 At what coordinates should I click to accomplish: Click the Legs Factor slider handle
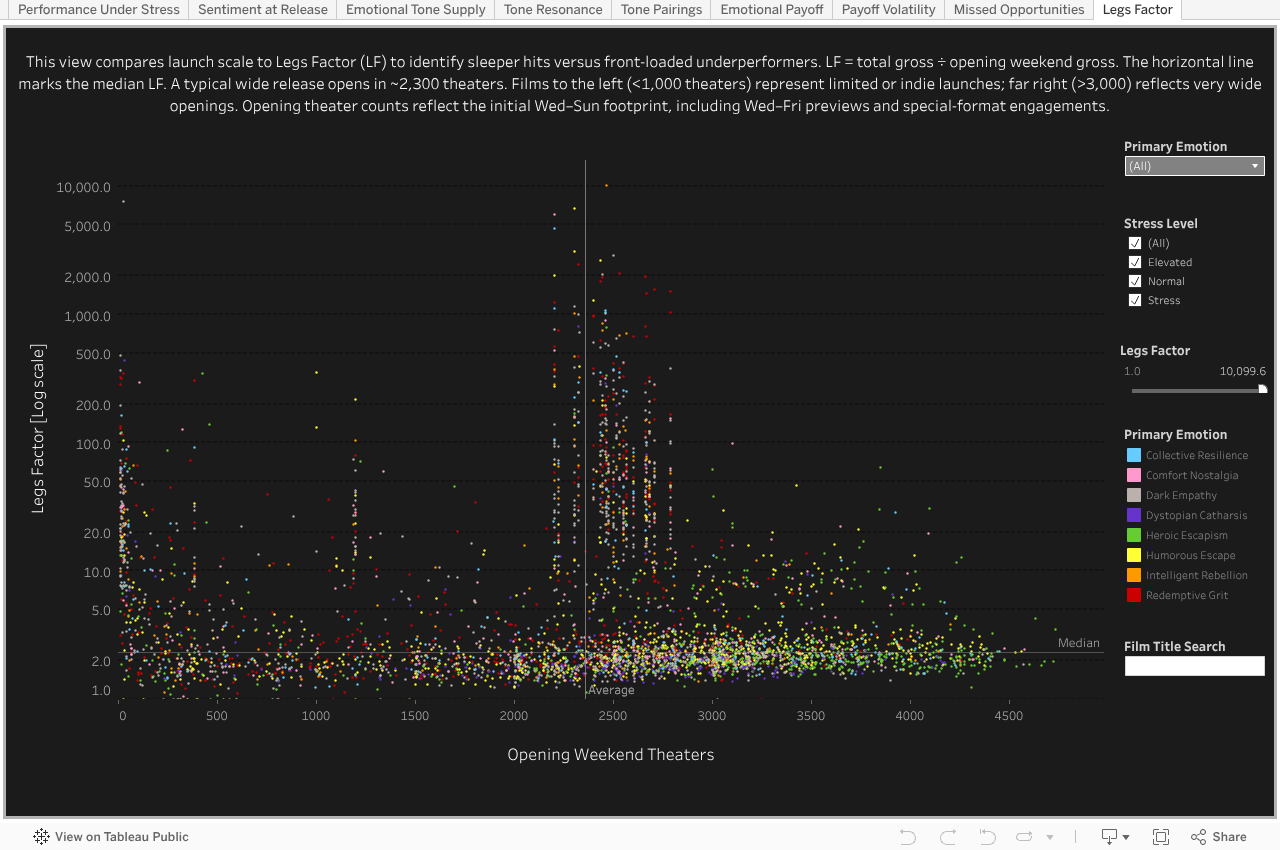pos(1262,390)
